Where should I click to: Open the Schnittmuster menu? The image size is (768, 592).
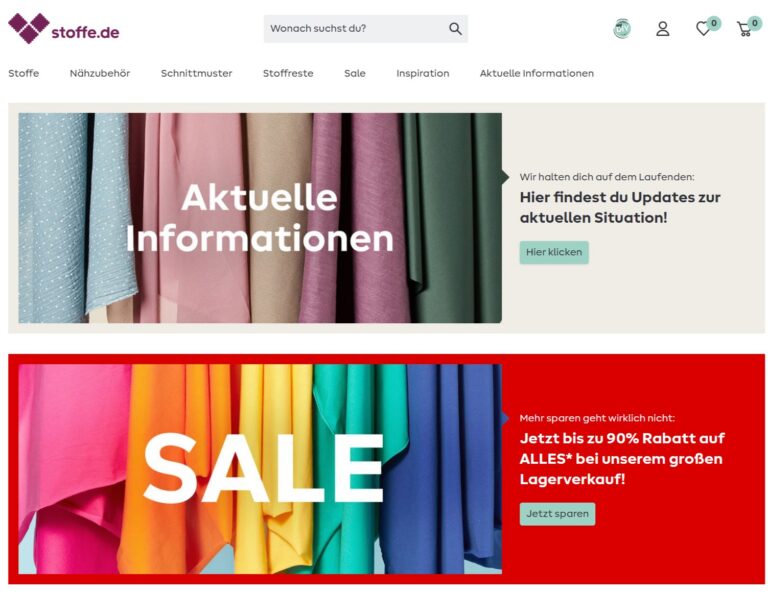pos(196,73)
